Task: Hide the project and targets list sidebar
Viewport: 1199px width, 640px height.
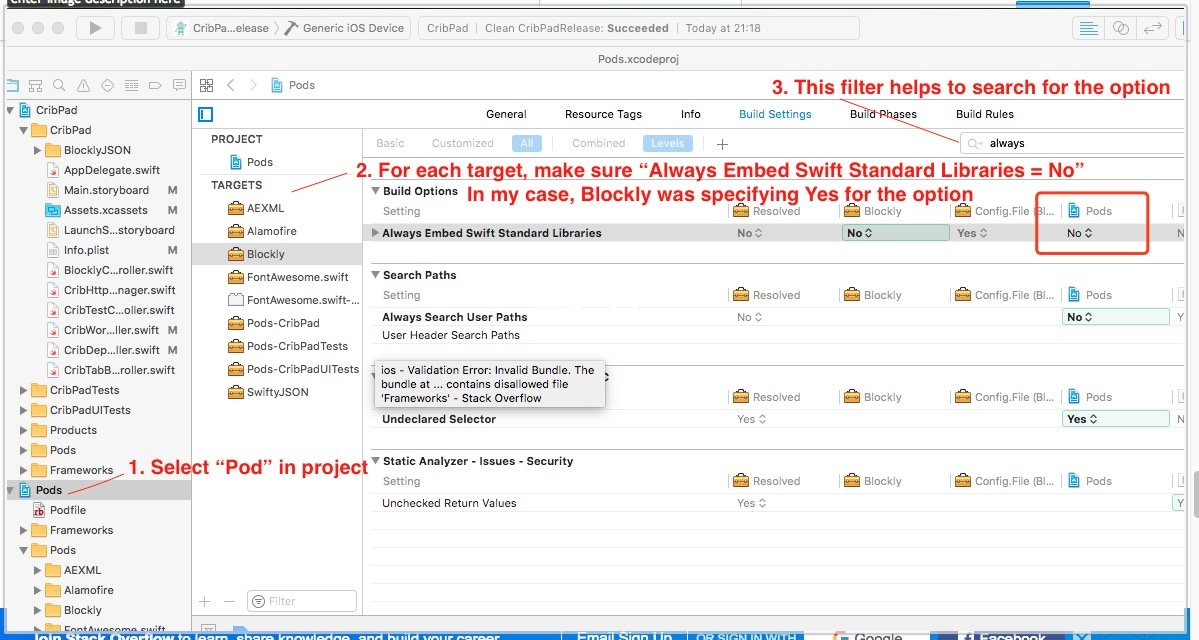Action: [x=205, y=115]
